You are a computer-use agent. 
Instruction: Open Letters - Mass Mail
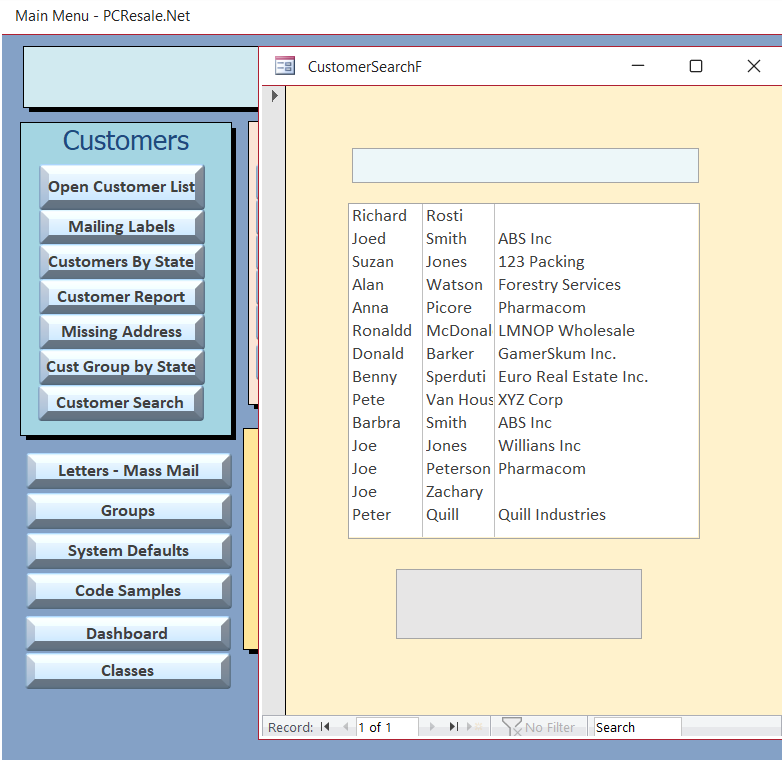pyautogui.click(x=128, y=470)
